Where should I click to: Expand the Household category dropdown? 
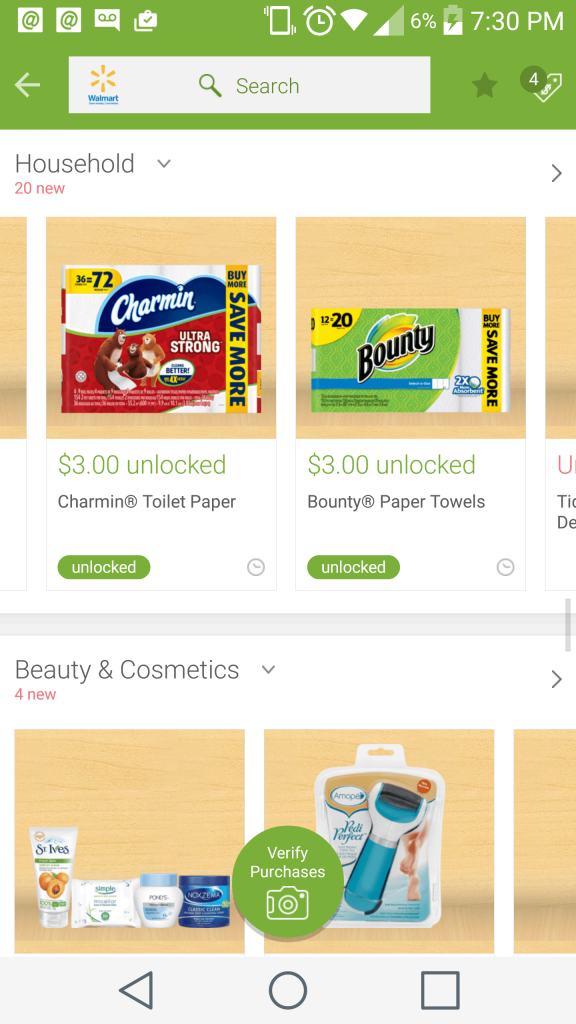(164, 163)
